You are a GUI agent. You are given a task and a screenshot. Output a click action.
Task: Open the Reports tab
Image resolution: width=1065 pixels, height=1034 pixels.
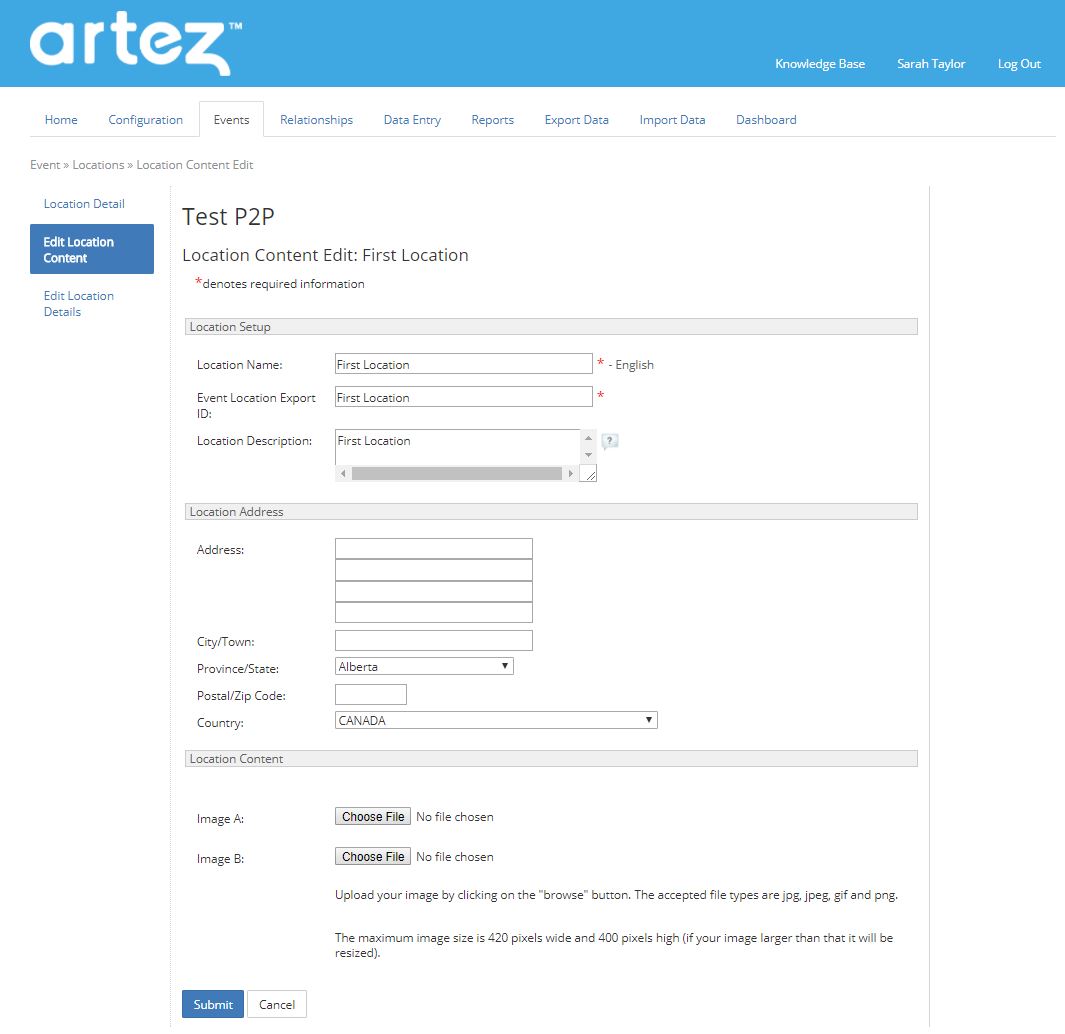(x=492, y=120)
